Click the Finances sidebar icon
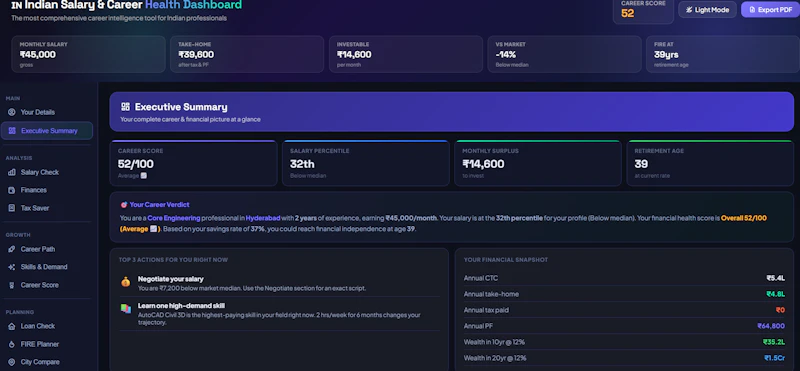 (11, 190)
